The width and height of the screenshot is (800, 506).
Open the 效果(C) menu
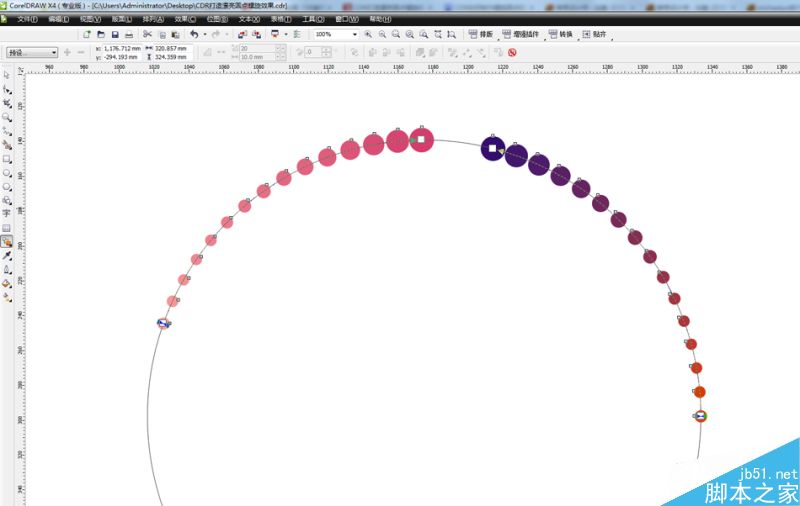pos(185,19)
